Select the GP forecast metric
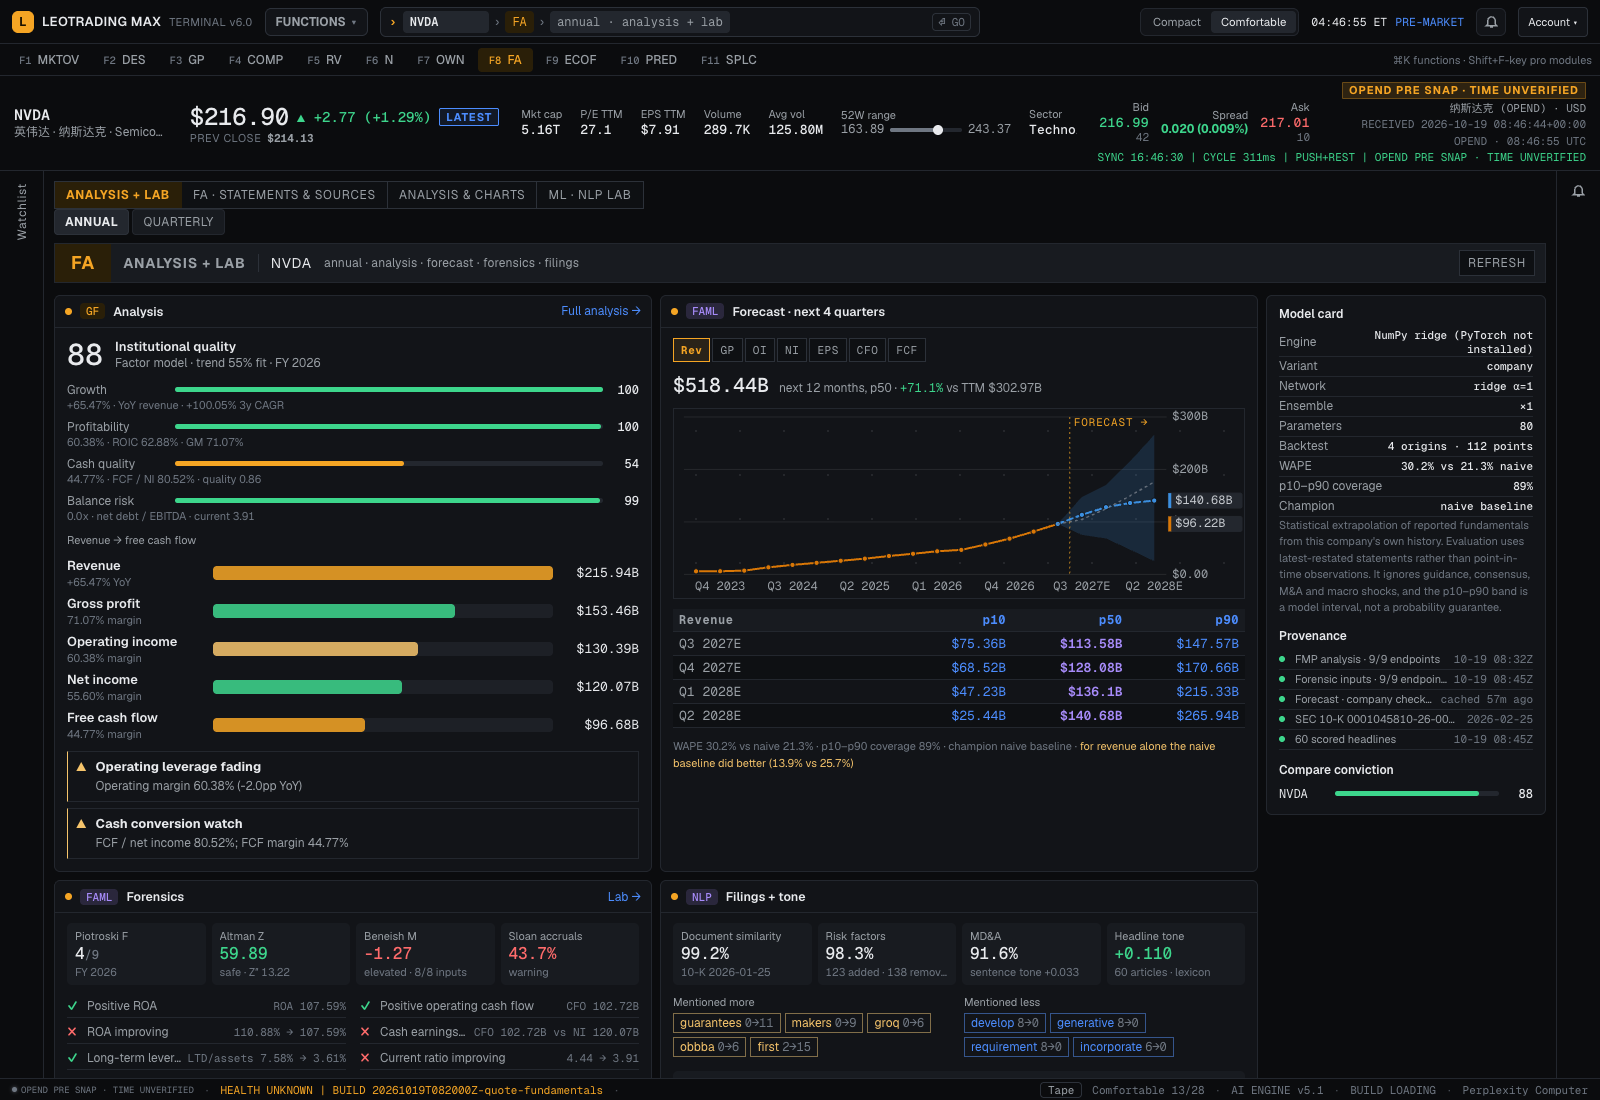This screenshot has width=1600, height=1100. [x=727, y=350]
